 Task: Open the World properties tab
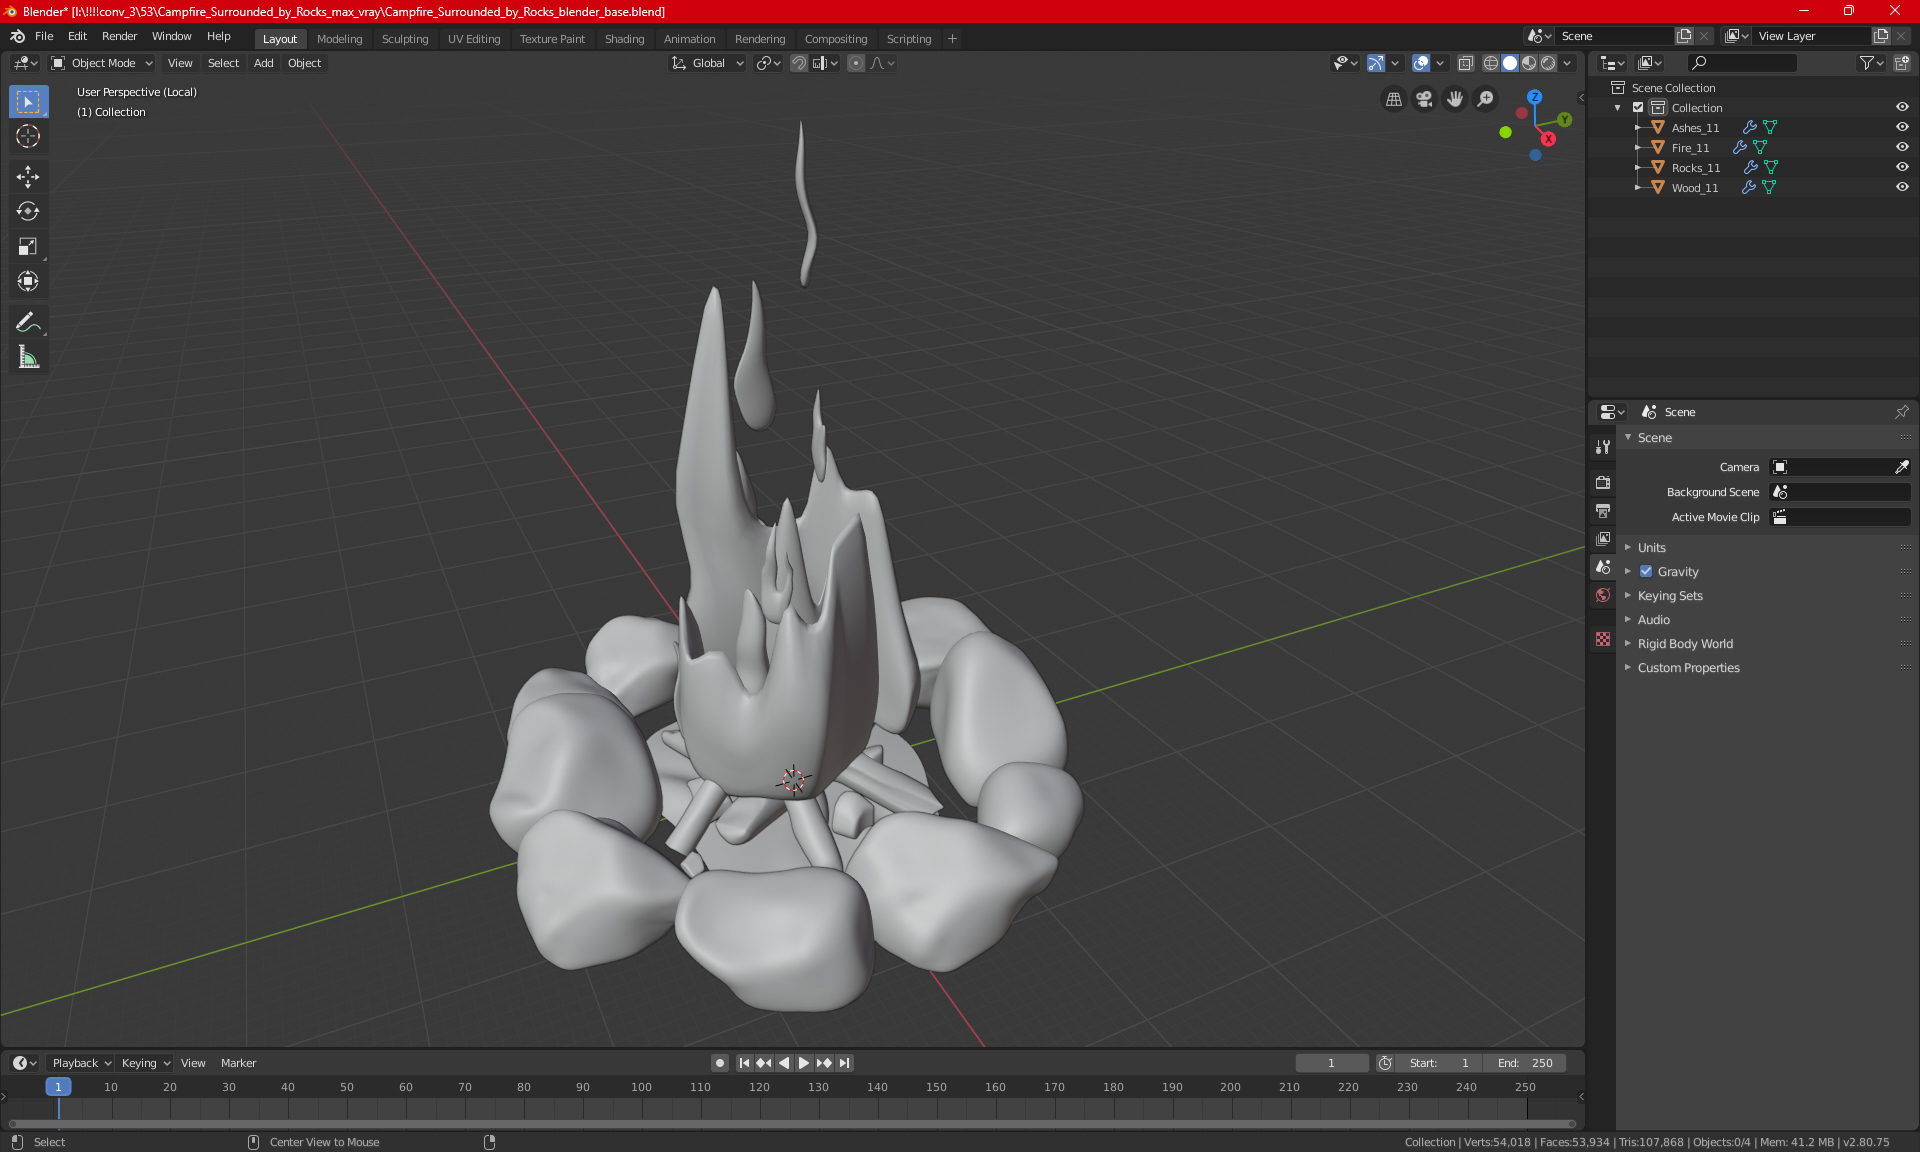click(1603, 595)
